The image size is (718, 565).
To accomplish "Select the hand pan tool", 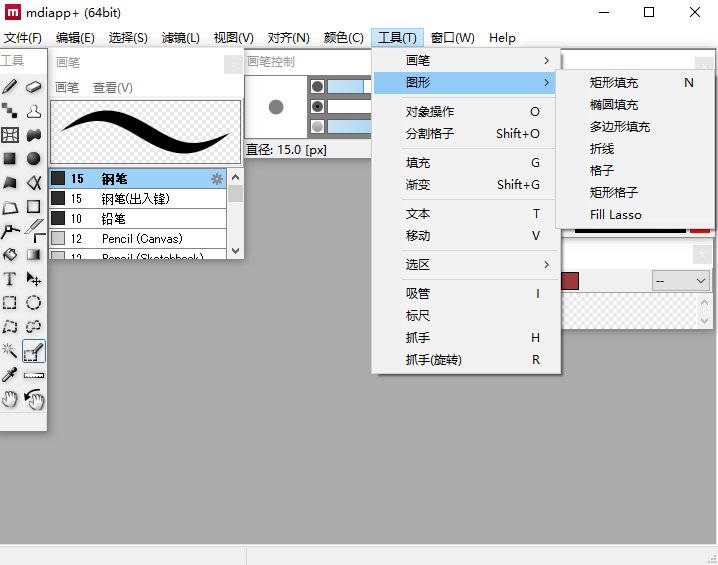I will tap(10, 399).
